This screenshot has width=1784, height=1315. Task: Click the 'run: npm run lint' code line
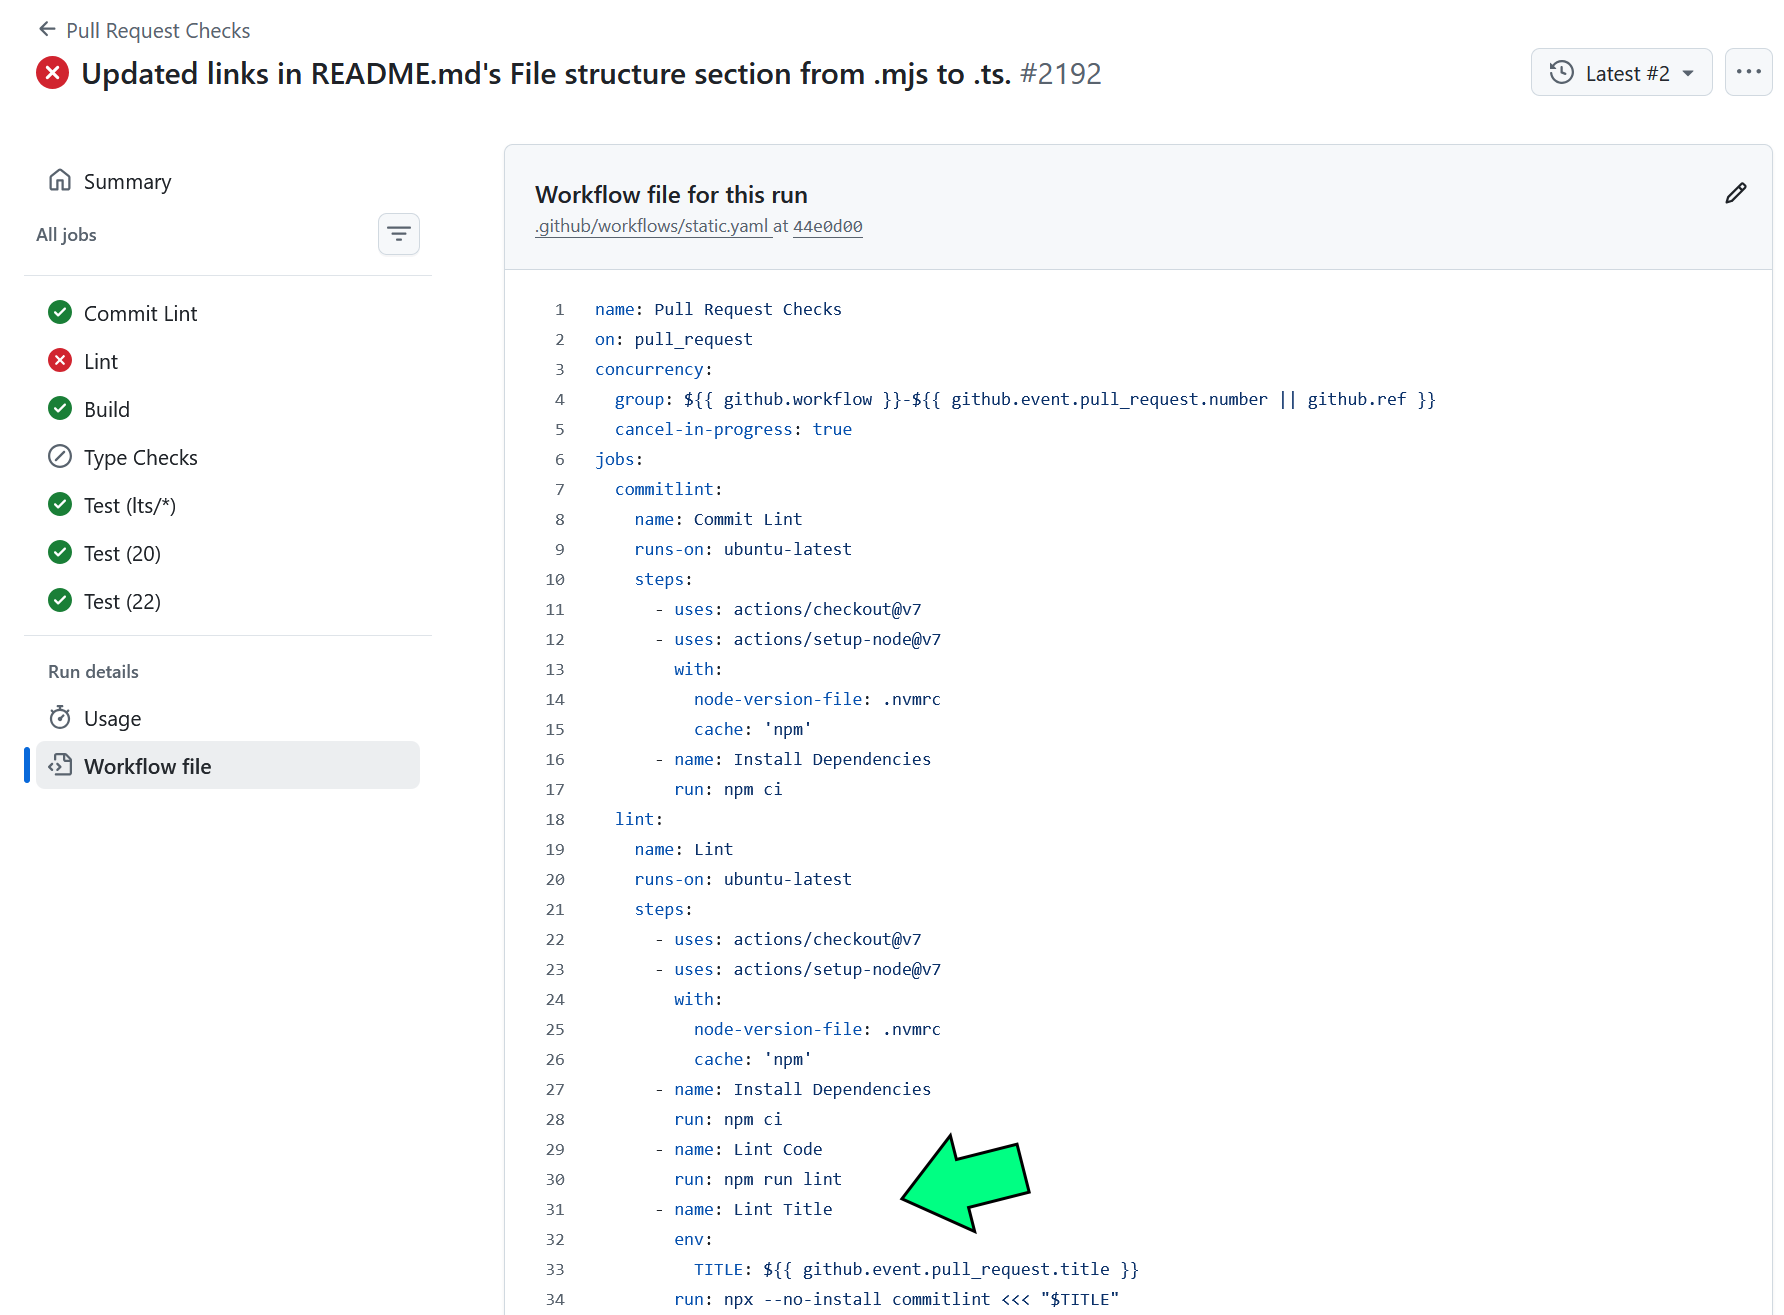[758, 1179]
